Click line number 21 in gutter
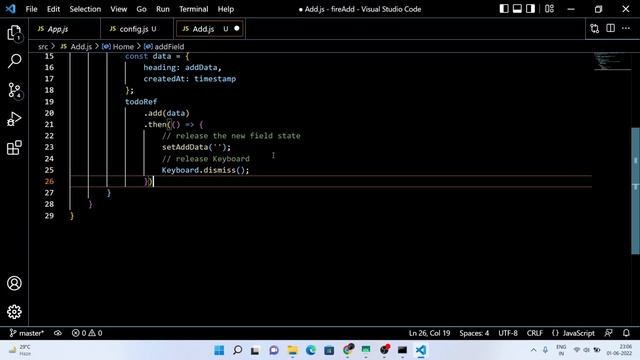 (49, 124)
